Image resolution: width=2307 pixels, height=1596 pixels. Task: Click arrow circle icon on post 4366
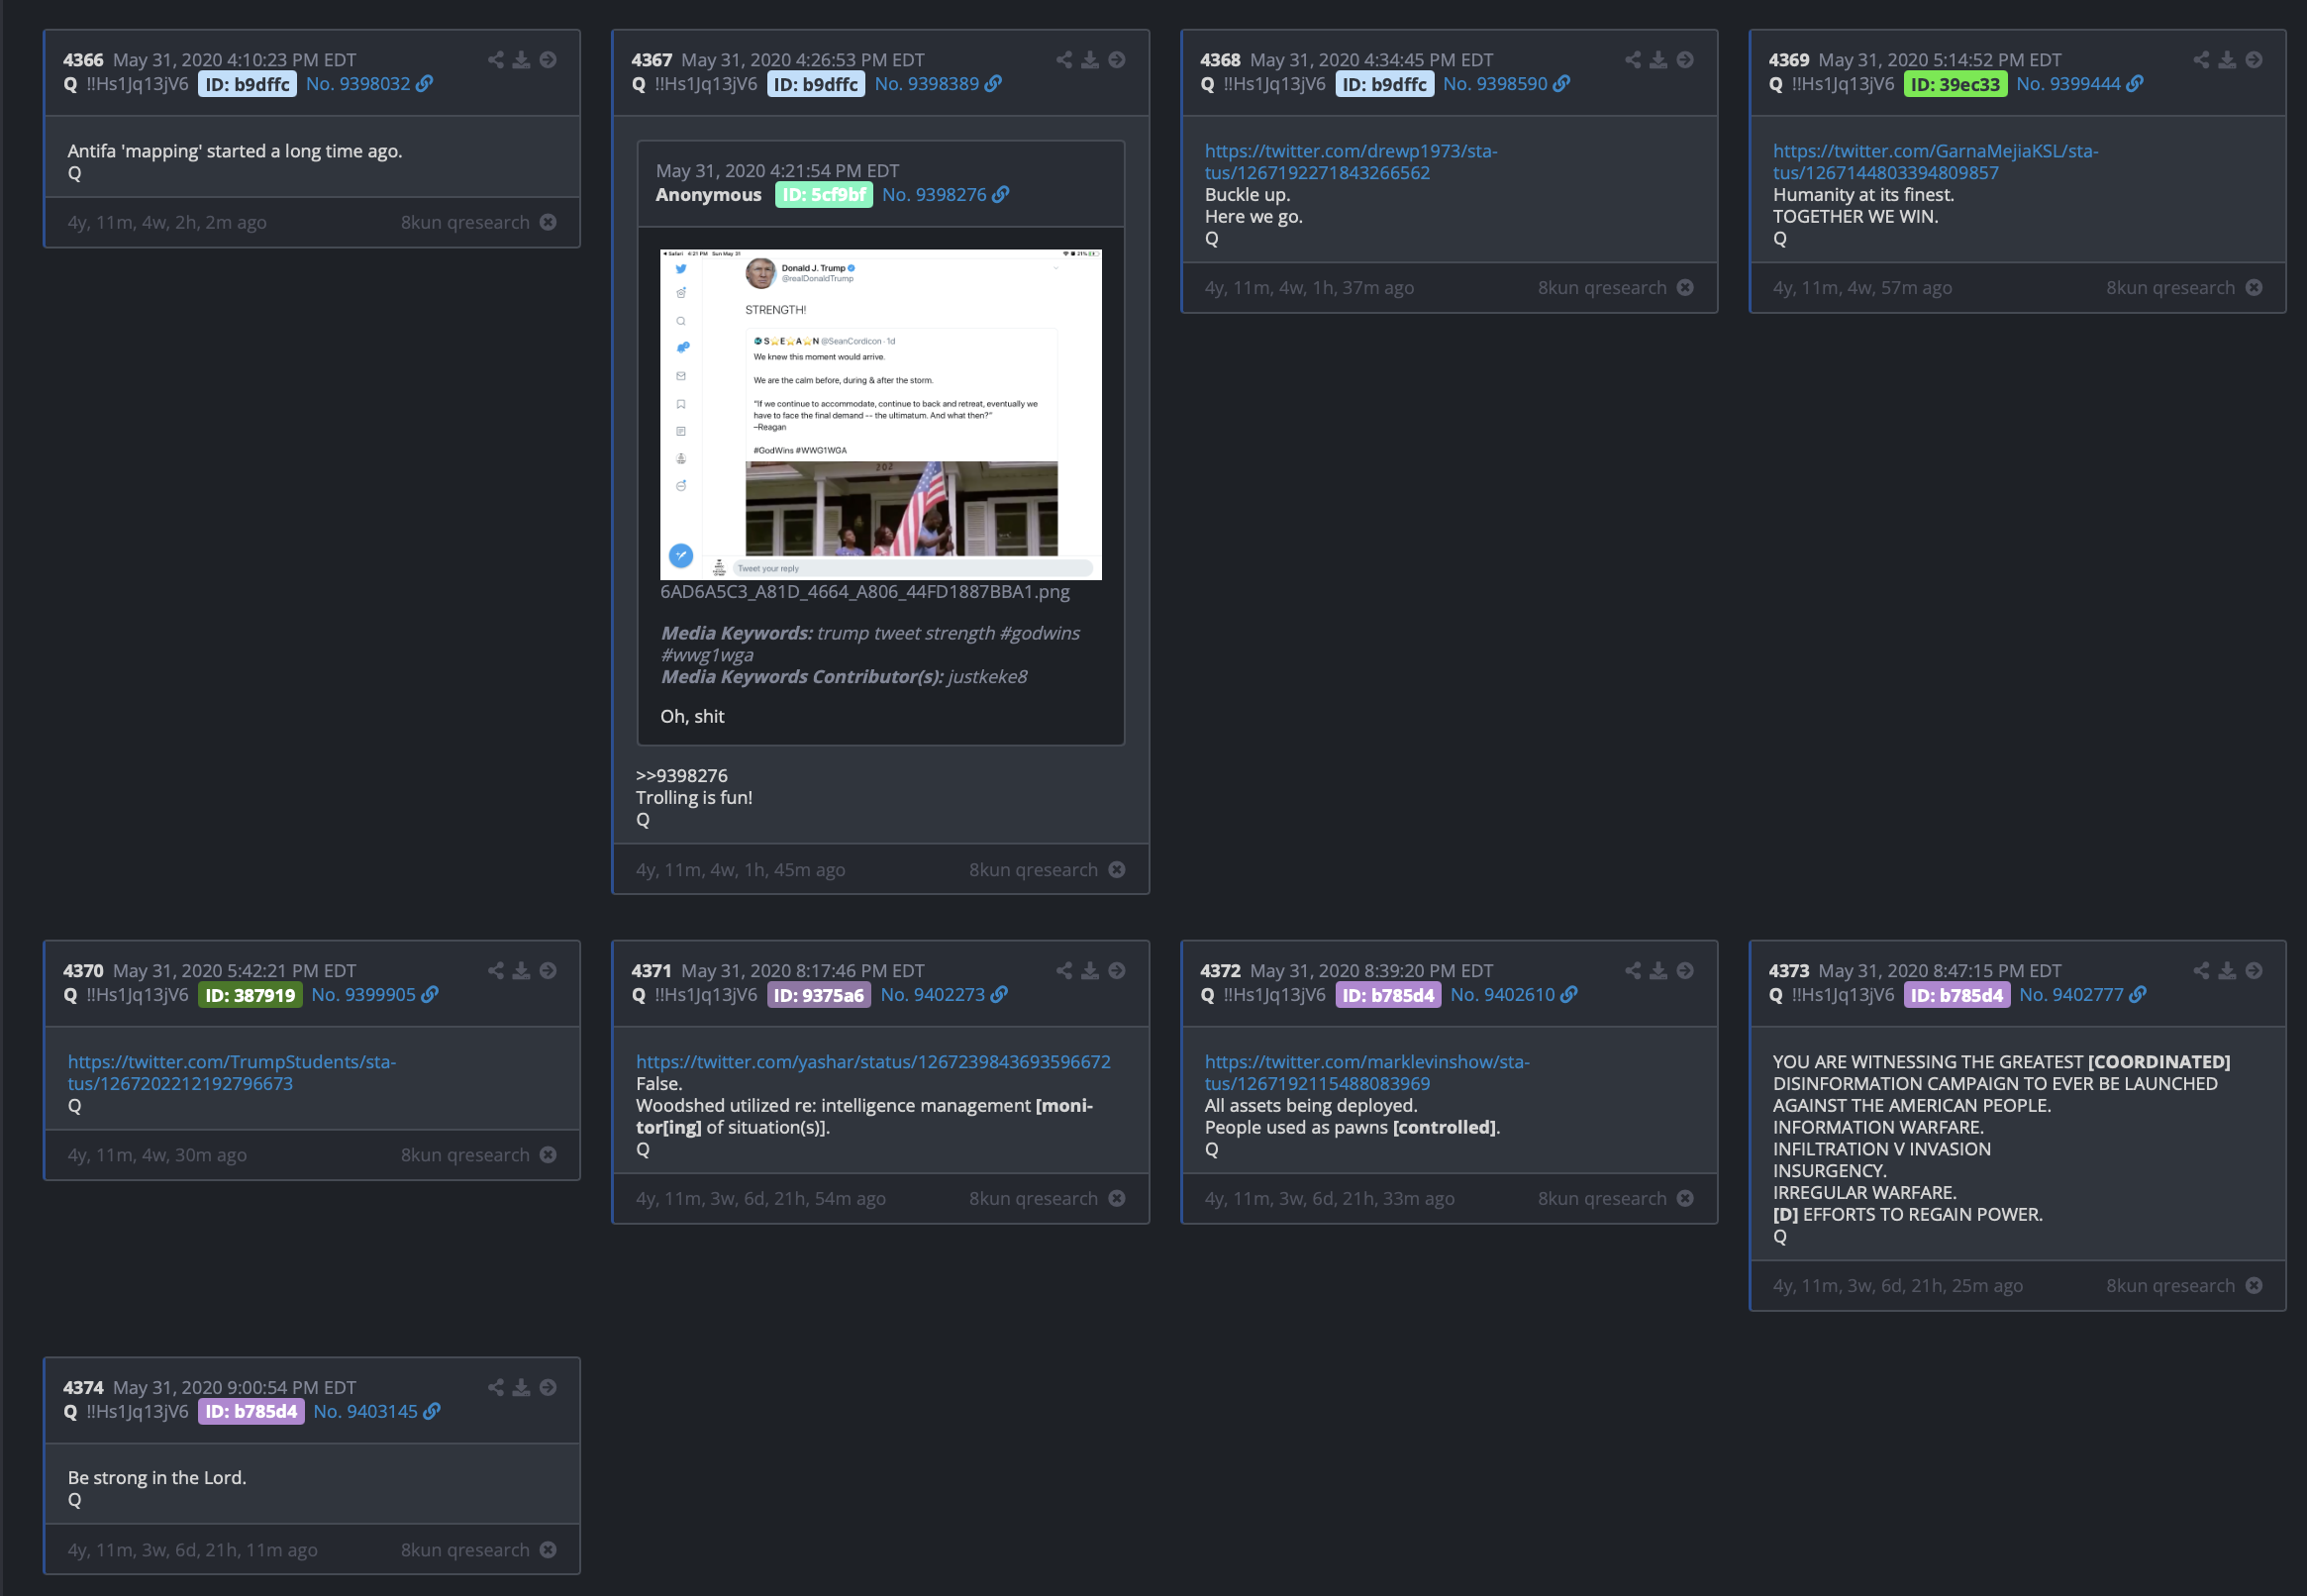[548, 60]
